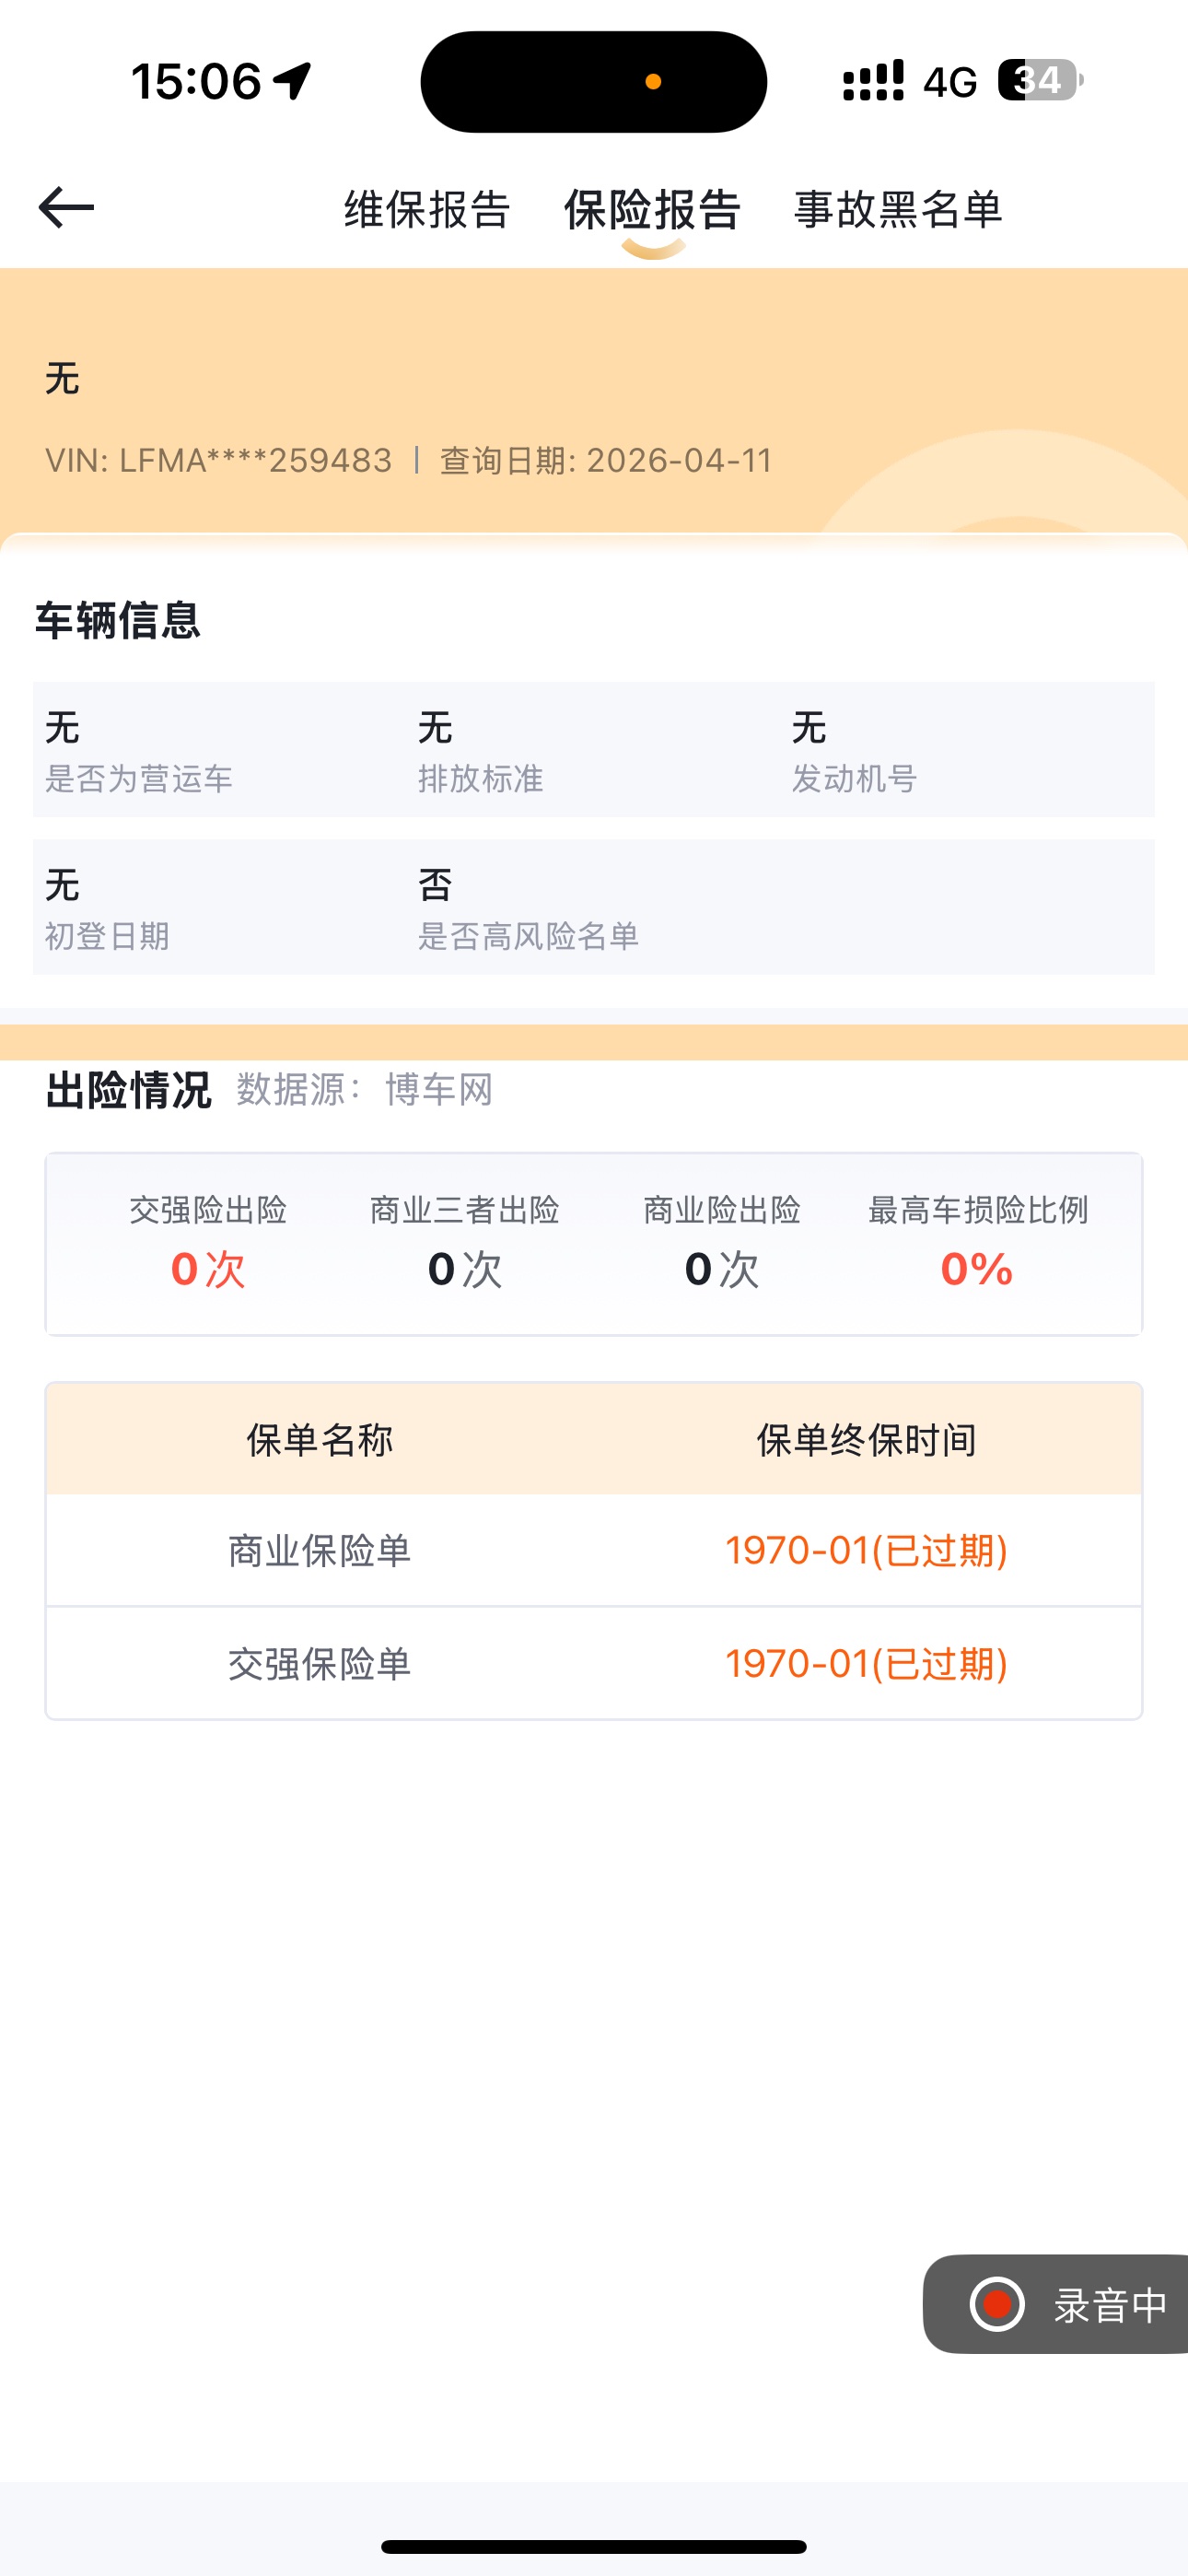Tap the battery indicator in status bar
Image resolution: width=1188 pixels, height=2576 pixels.
click(1040, 81)
